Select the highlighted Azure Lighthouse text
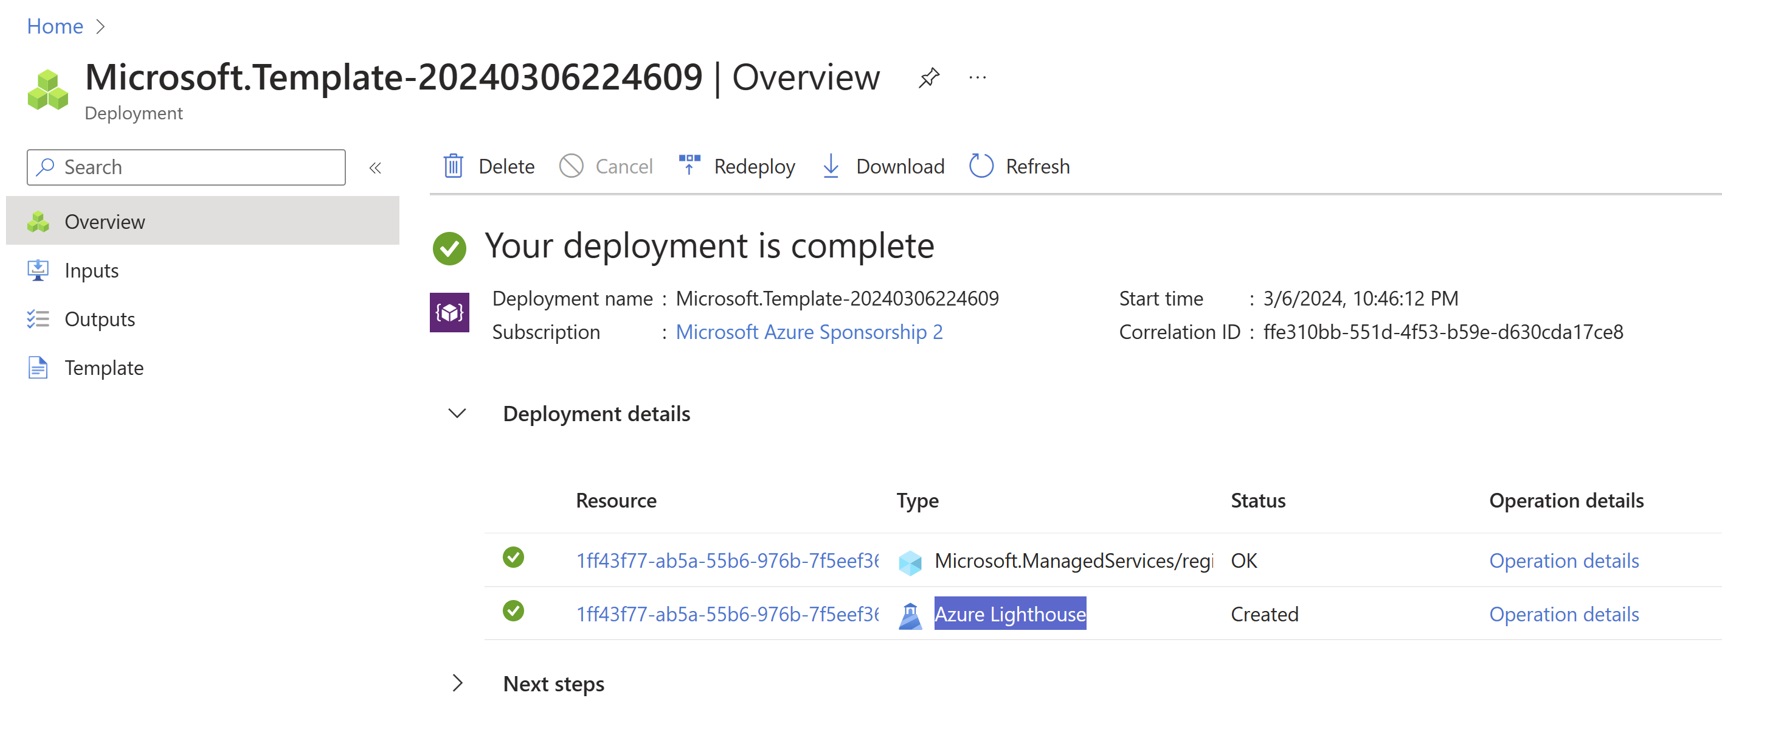 tap(1010, 614)
